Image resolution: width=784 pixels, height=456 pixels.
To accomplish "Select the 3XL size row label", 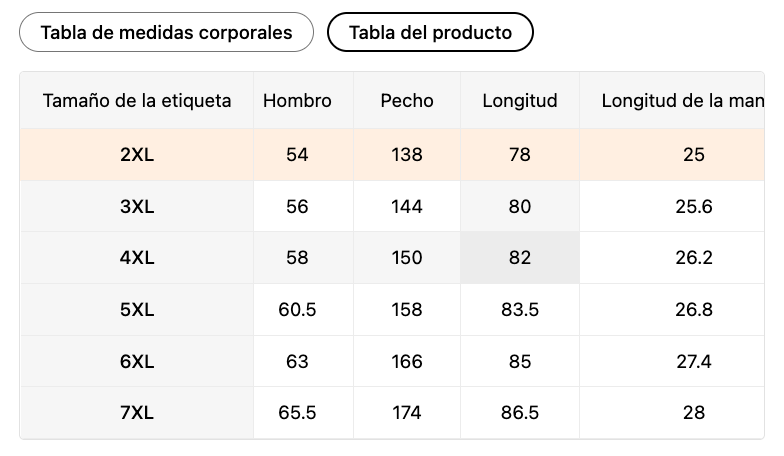I will (137, 207).
